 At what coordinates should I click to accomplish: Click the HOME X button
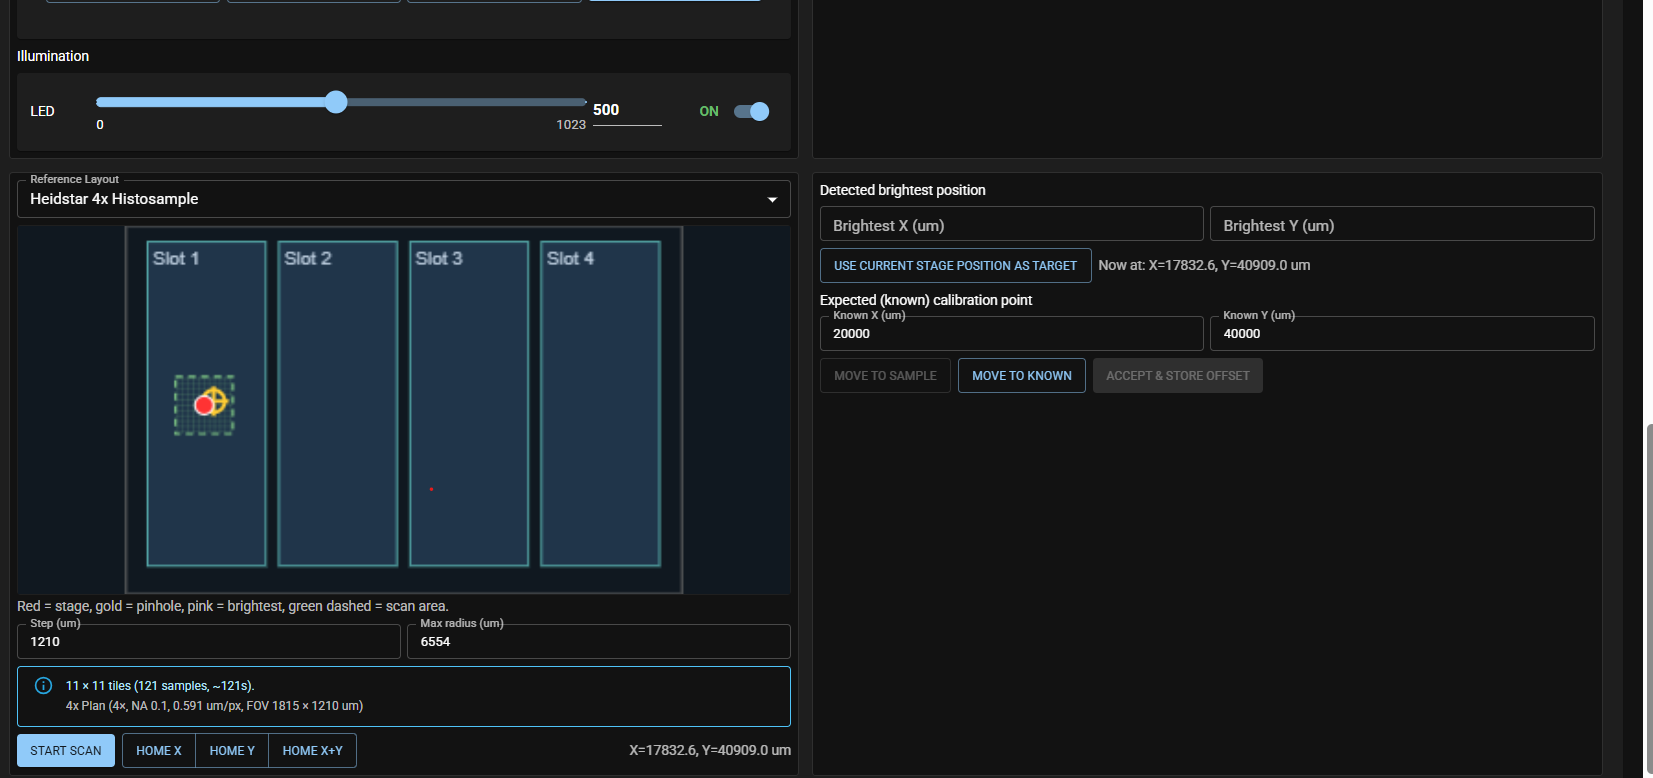coord(159,751)
